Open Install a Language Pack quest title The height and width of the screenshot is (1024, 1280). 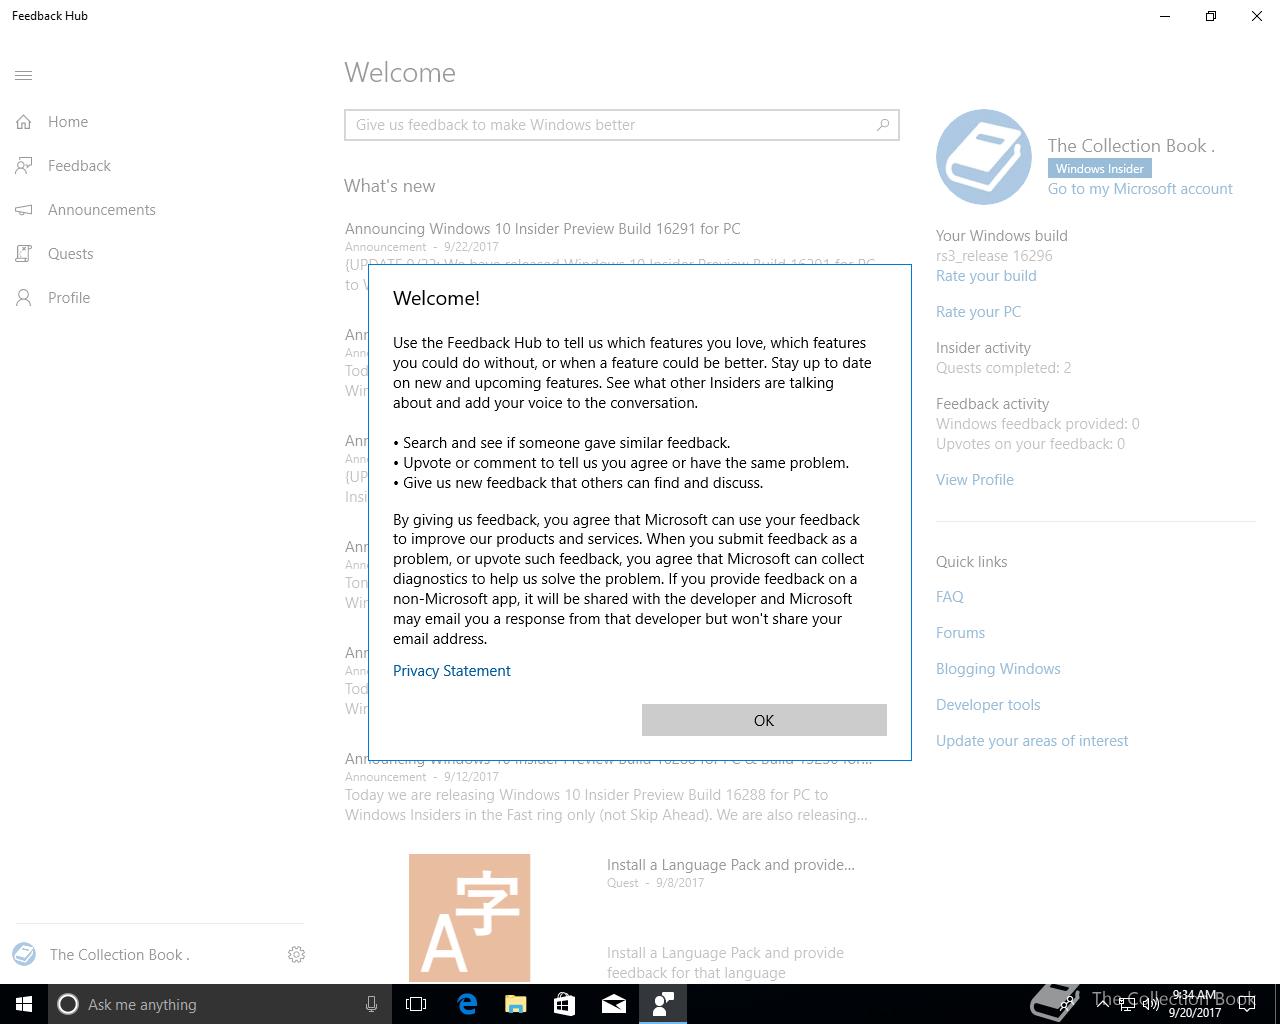coord(731,865)
